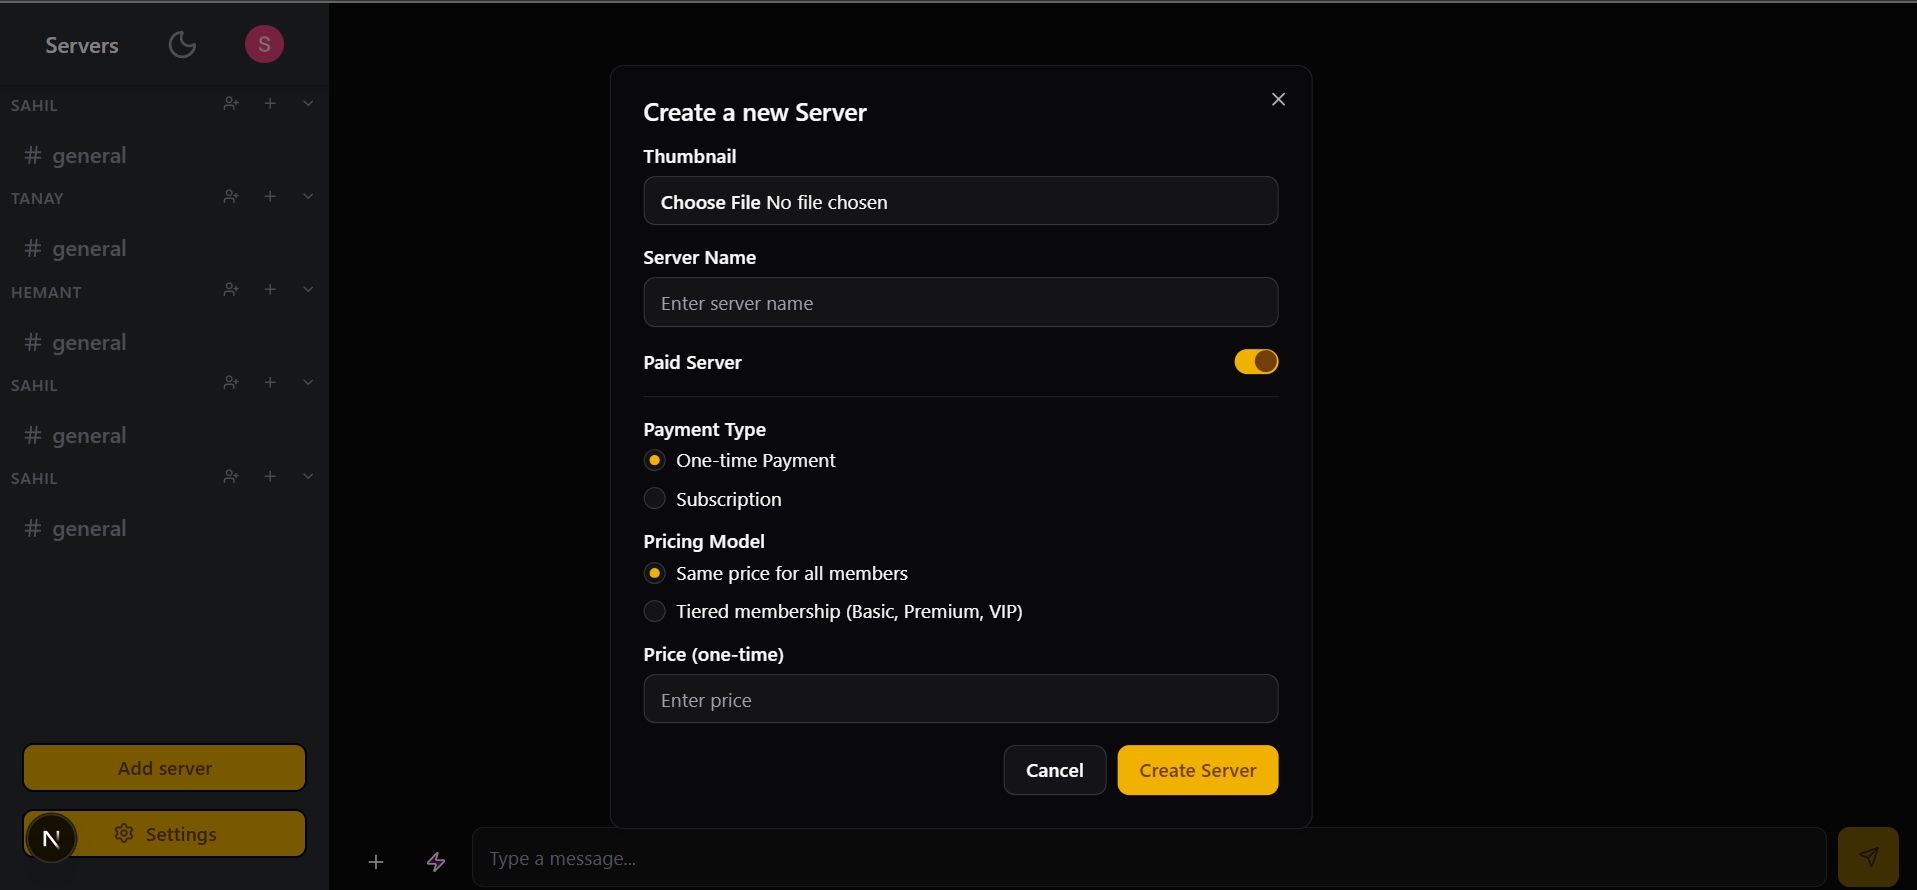Cancel the server creation dialog
The image size is (1917, 890).
[x=1055, y=770]
